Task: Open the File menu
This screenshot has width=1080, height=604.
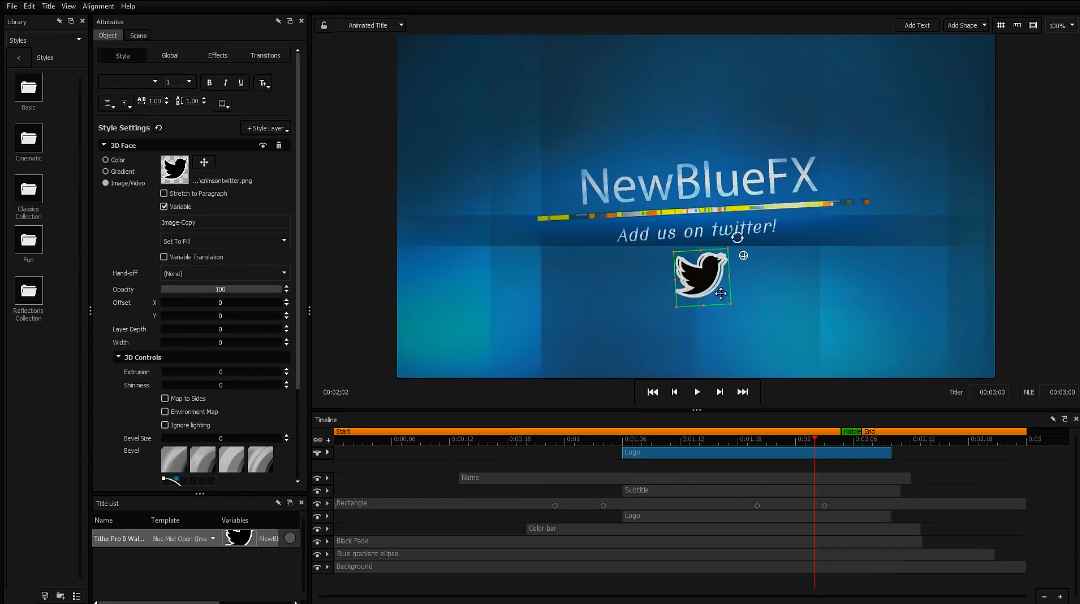Action: pos(12,6)
